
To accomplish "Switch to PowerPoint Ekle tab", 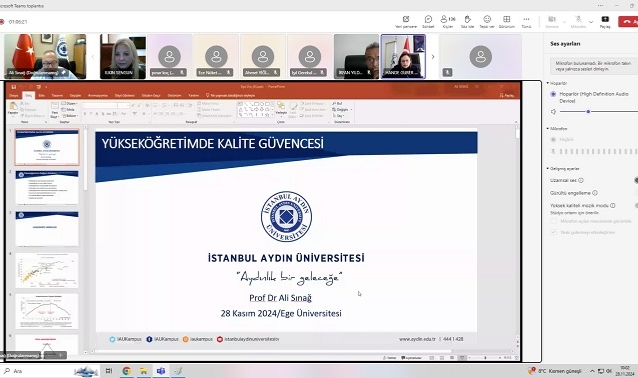I will point(42,96).
